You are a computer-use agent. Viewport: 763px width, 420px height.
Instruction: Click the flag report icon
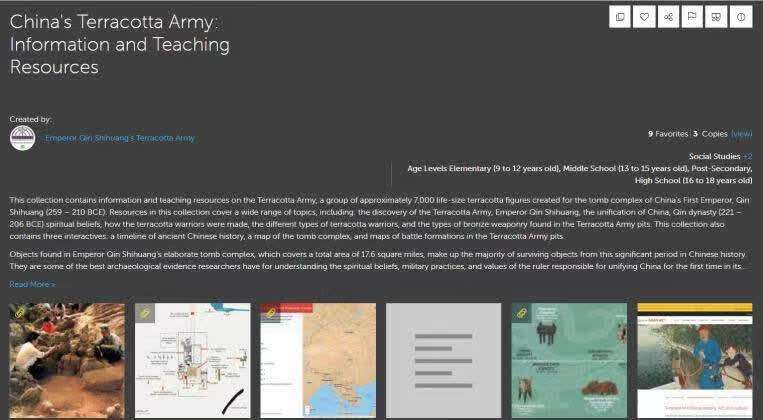692,17
